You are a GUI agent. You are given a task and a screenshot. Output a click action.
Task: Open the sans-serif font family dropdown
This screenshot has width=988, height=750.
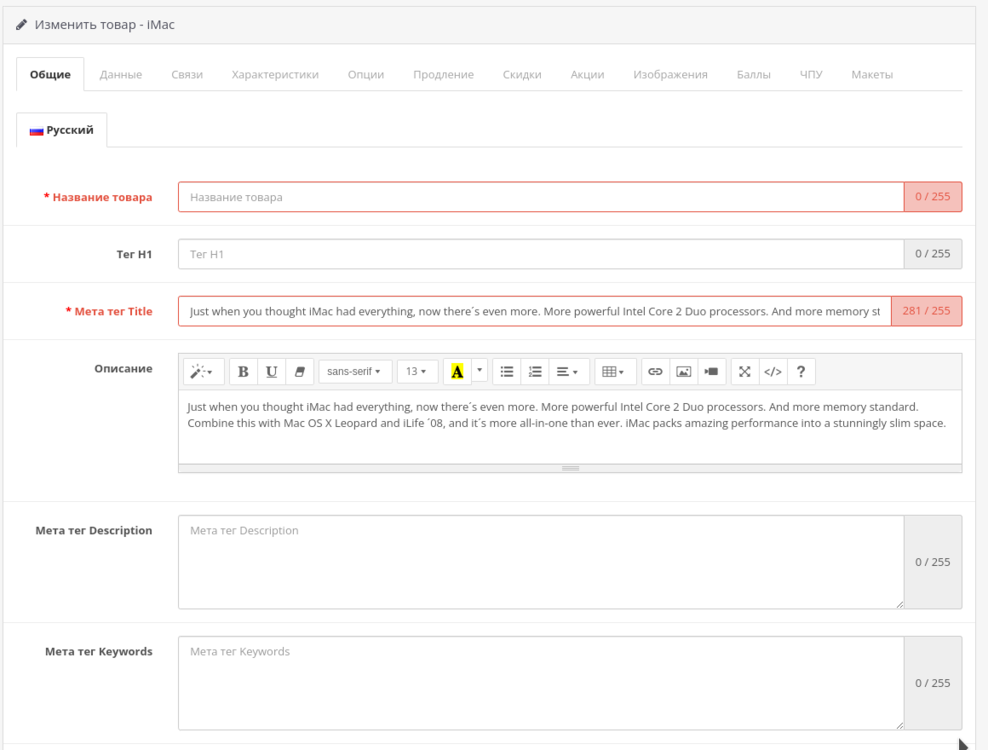(x=355, y=371)
